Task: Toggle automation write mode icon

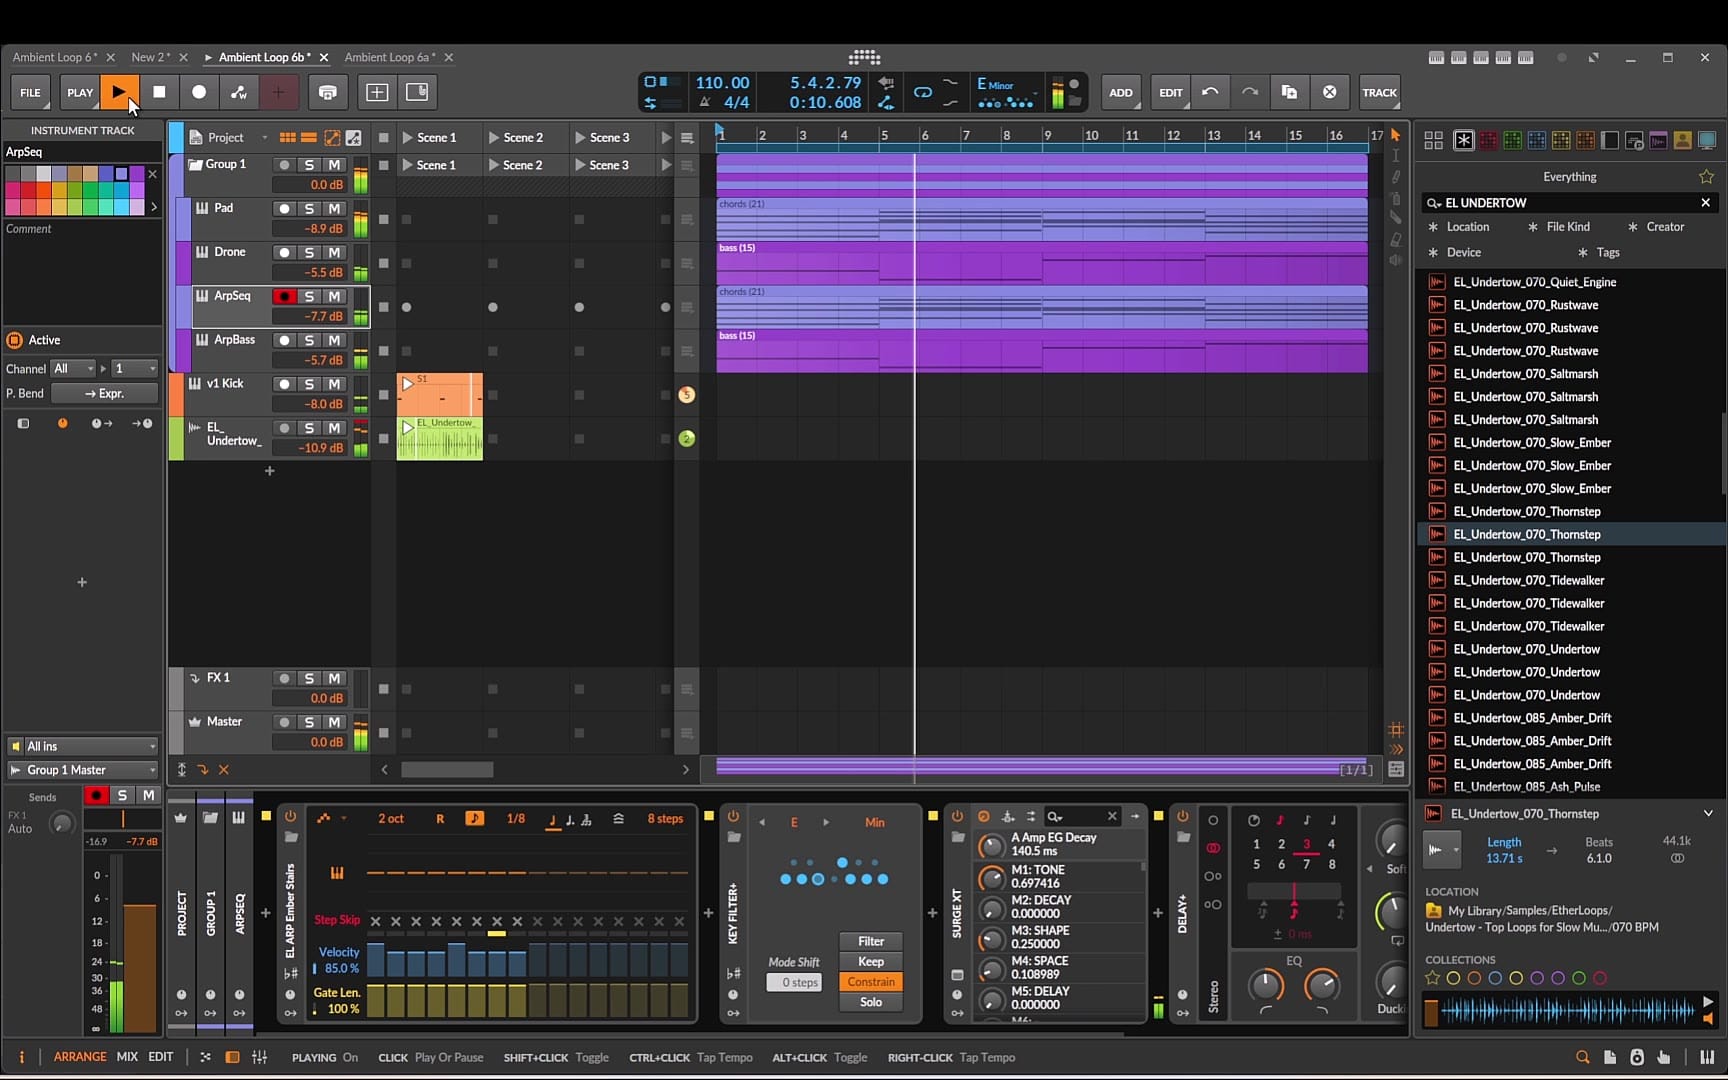Action: pos(239,92)
